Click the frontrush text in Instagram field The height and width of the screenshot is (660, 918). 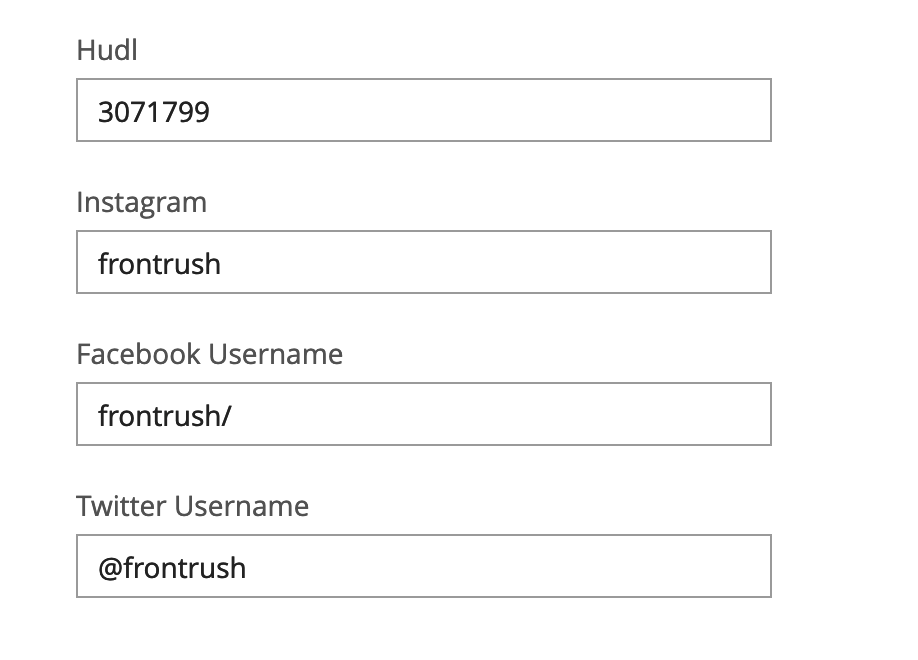click(x=159, y=264)
